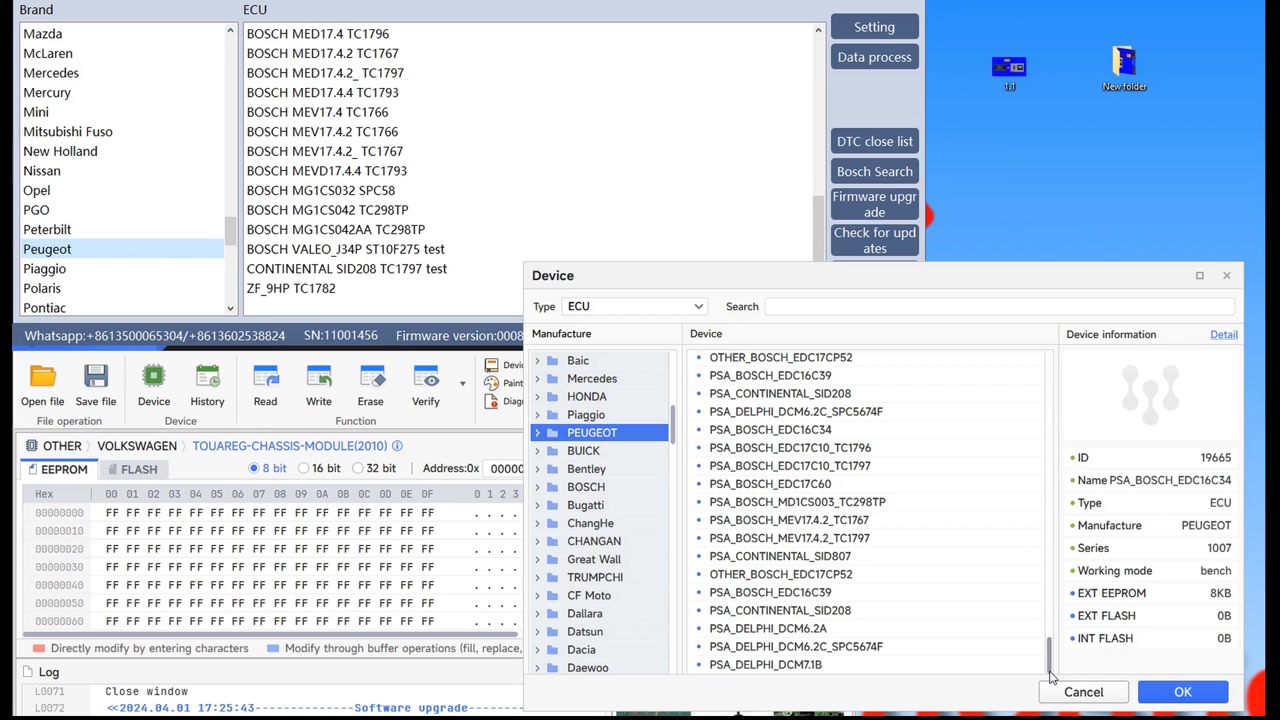Expand the TRUMPCHI manufacture tree node
The image size is (1280, 720).
538,577
